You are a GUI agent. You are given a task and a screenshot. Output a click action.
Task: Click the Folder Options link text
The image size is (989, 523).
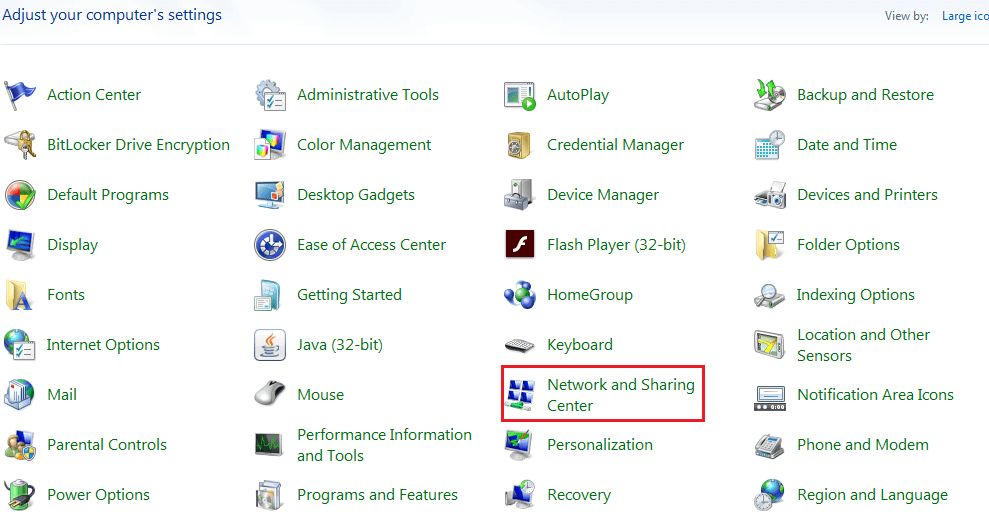tap(848, 245)
